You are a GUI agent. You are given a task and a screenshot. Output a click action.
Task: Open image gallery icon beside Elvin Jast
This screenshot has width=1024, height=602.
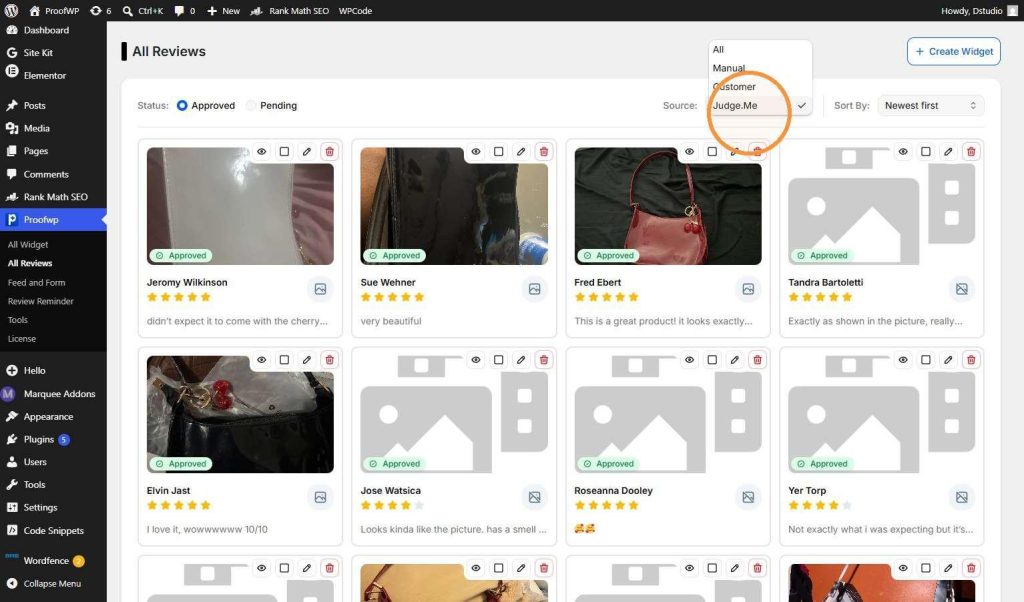click(320, 497)
